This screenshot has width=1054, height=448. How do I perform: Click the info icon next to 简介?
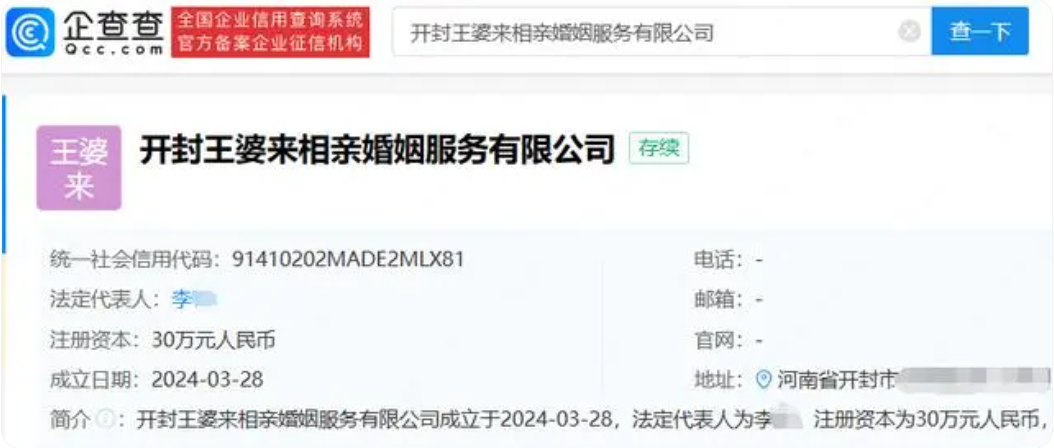pyautogui.click(x=104, y=420)
